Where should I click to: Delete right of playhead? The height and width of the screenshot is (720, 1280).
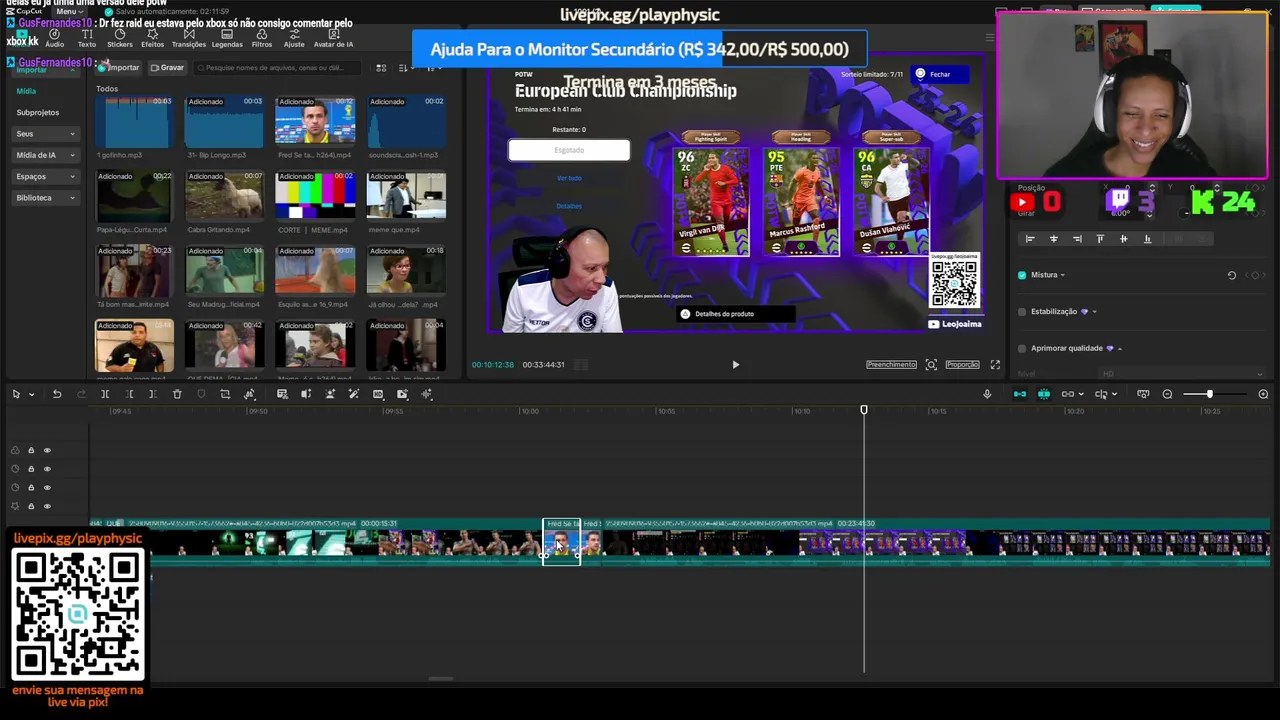pyautogui.click(x=153, y=394)
